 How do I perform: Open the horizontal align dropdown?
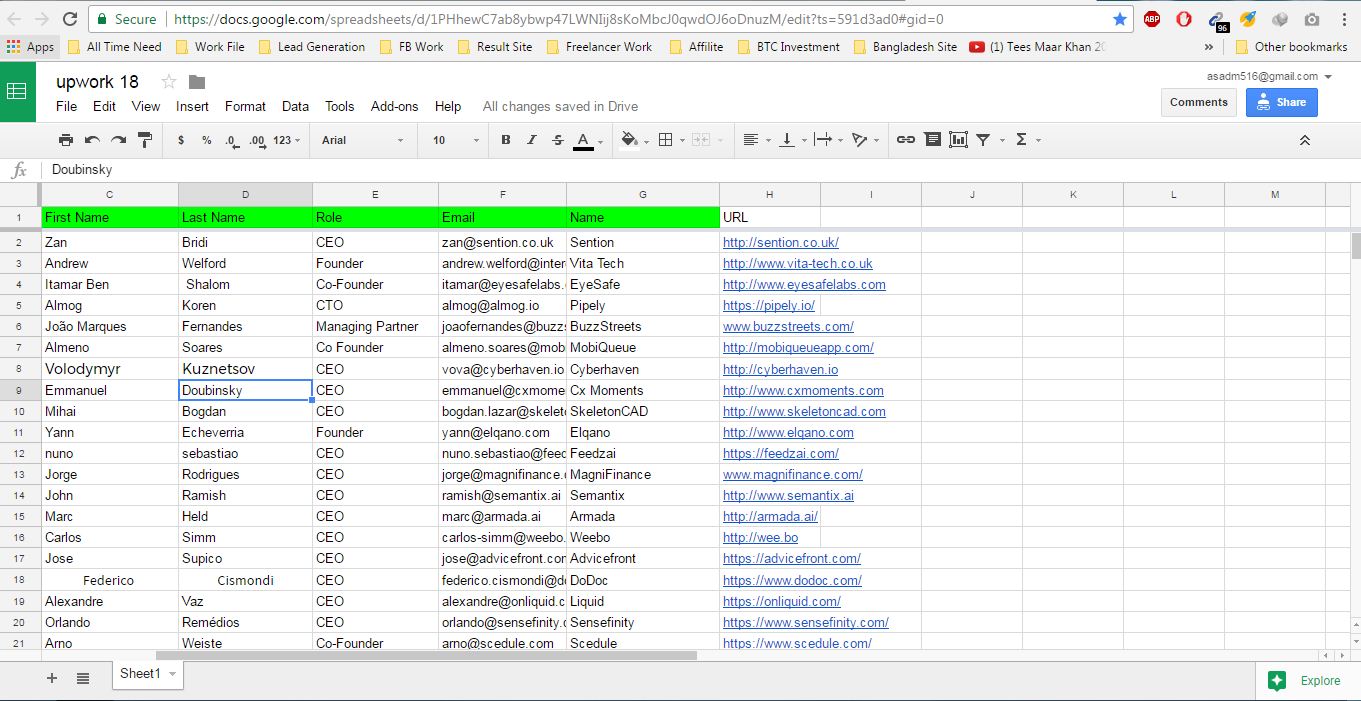[756, 140]
